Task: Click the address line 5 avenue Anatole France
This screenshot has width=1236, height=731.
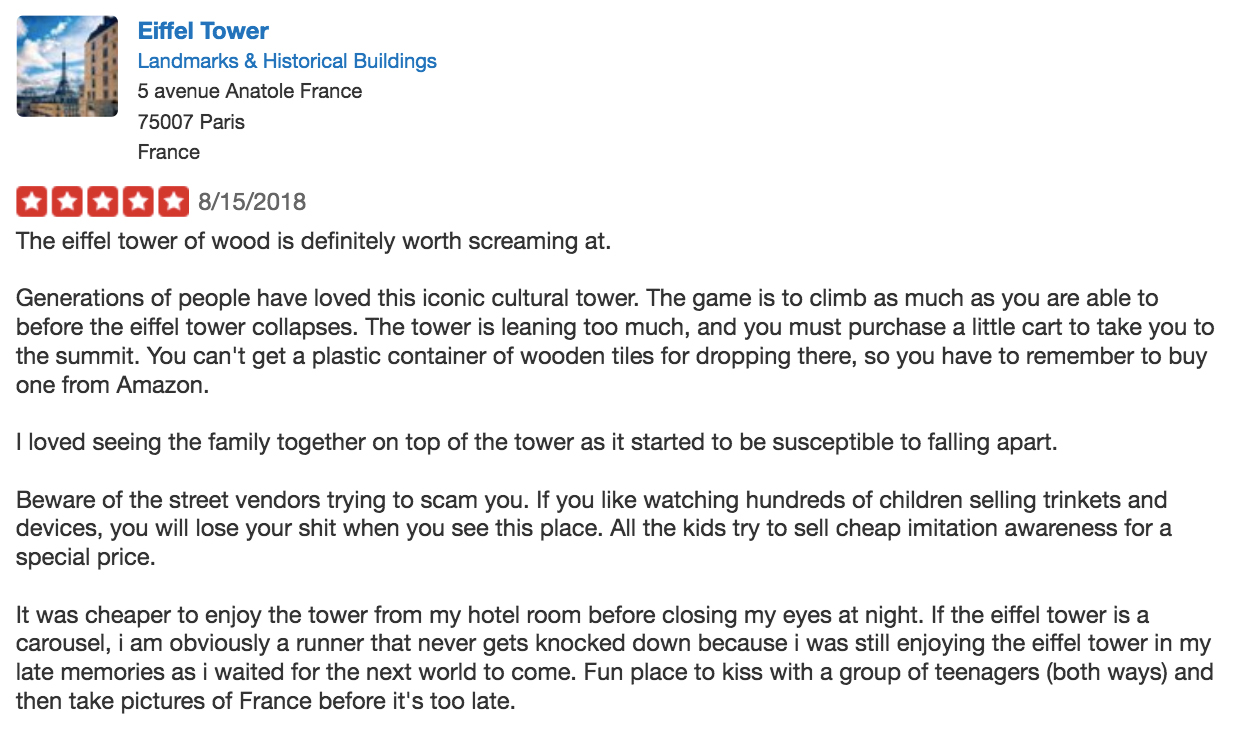Action: (x=250, y=91)
